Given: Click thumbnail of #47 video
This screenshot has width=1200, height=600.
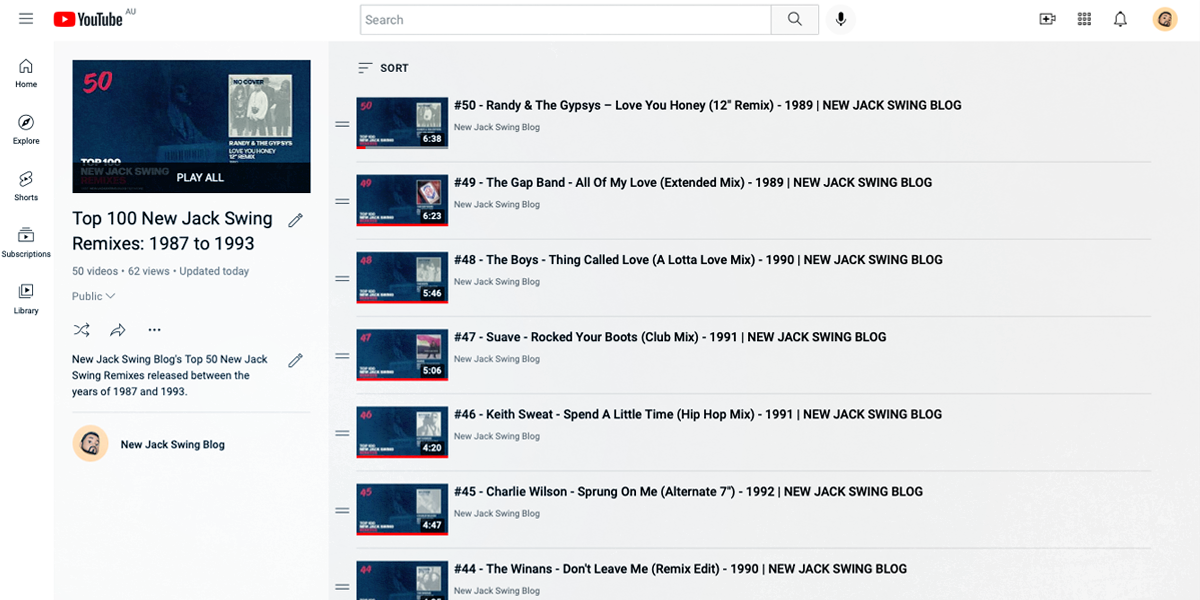Looking at the screenshot, I should [402, 355].
